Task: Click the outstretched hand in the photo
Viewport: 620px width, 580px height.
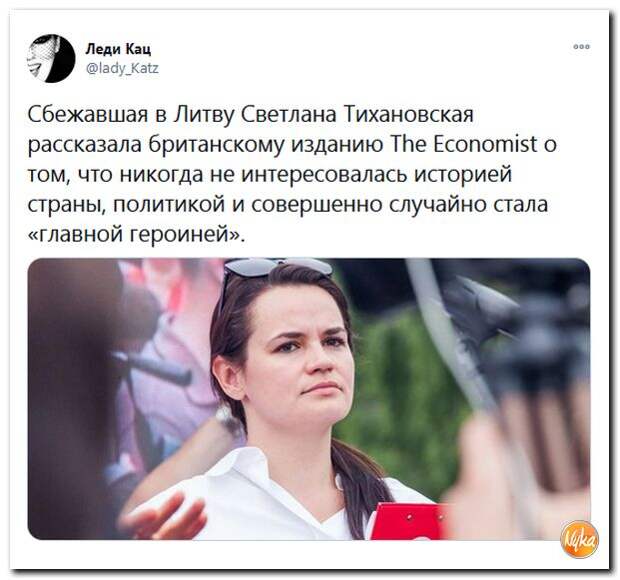Action: tap(166, 516)
